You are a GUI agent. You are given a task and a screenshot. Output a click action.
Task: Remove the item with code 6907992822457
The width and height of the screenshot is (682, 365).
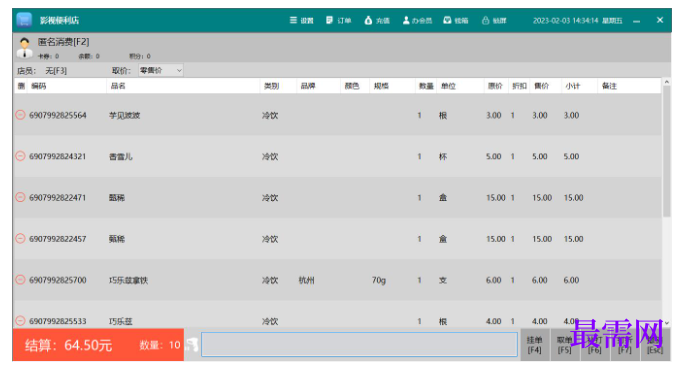tap(20, 238)
